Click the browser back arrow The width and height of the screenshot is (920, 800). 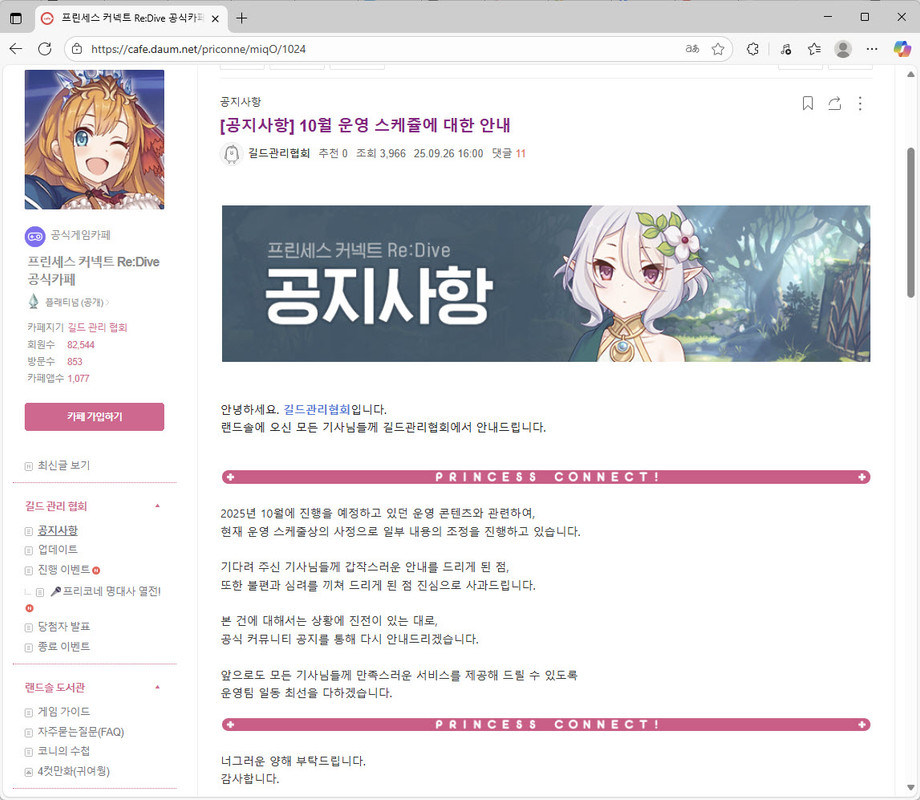(16, 49)
